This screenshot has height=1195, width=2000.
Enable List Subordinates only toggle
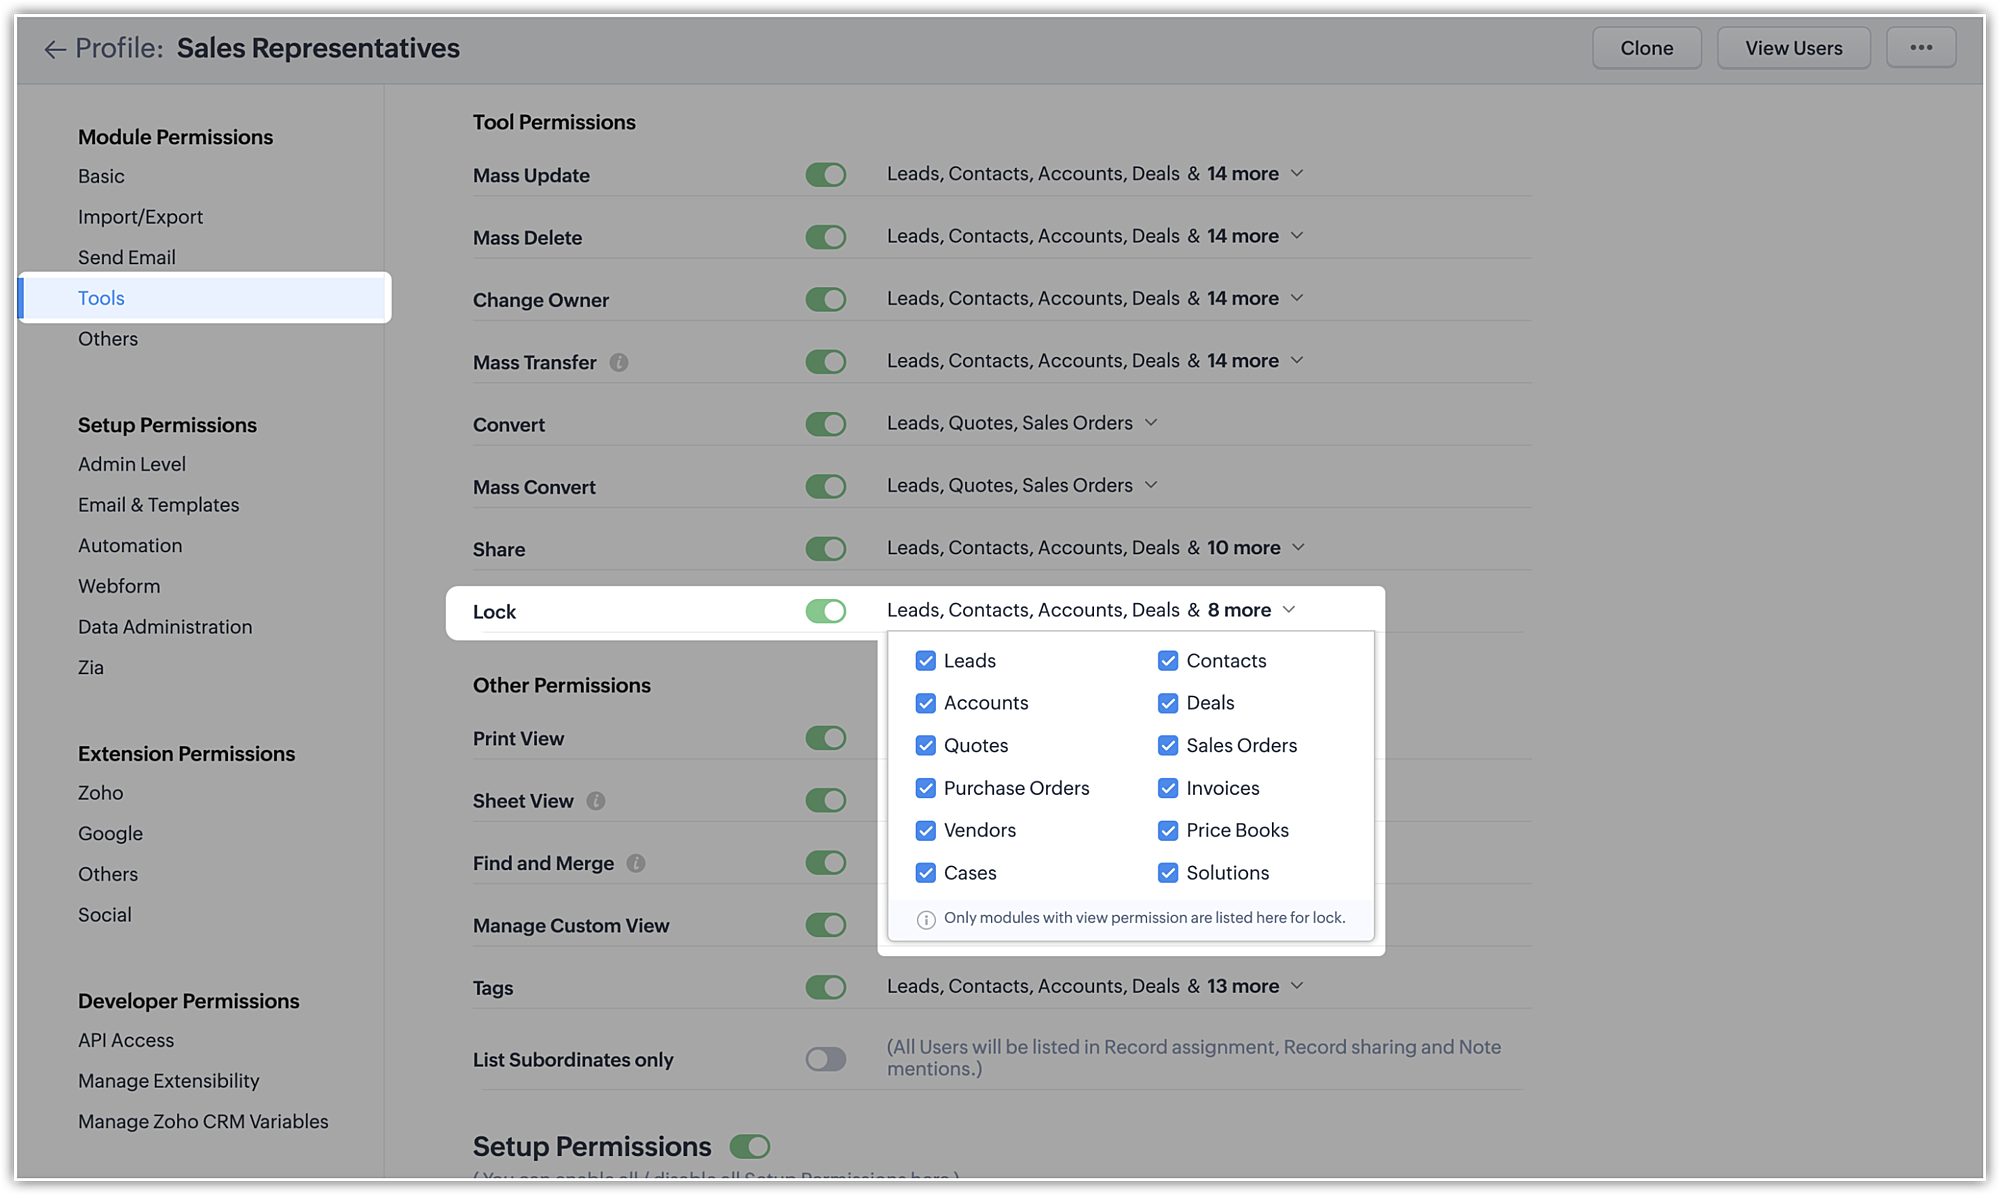pos(826,1059)
